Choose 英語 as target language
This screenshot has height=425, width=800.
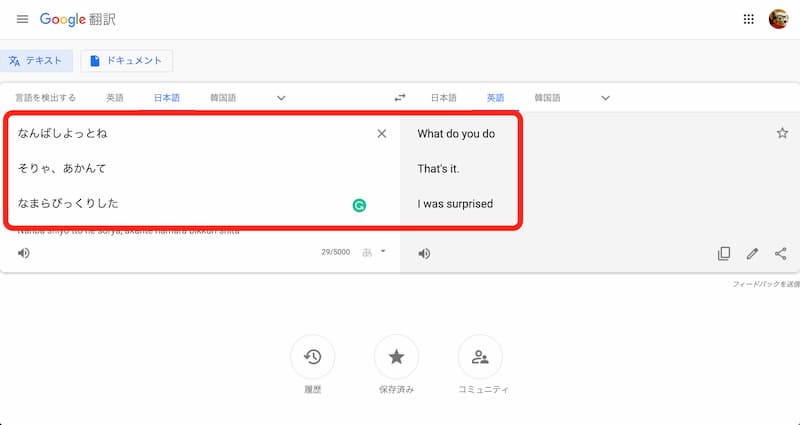(495, 97)
